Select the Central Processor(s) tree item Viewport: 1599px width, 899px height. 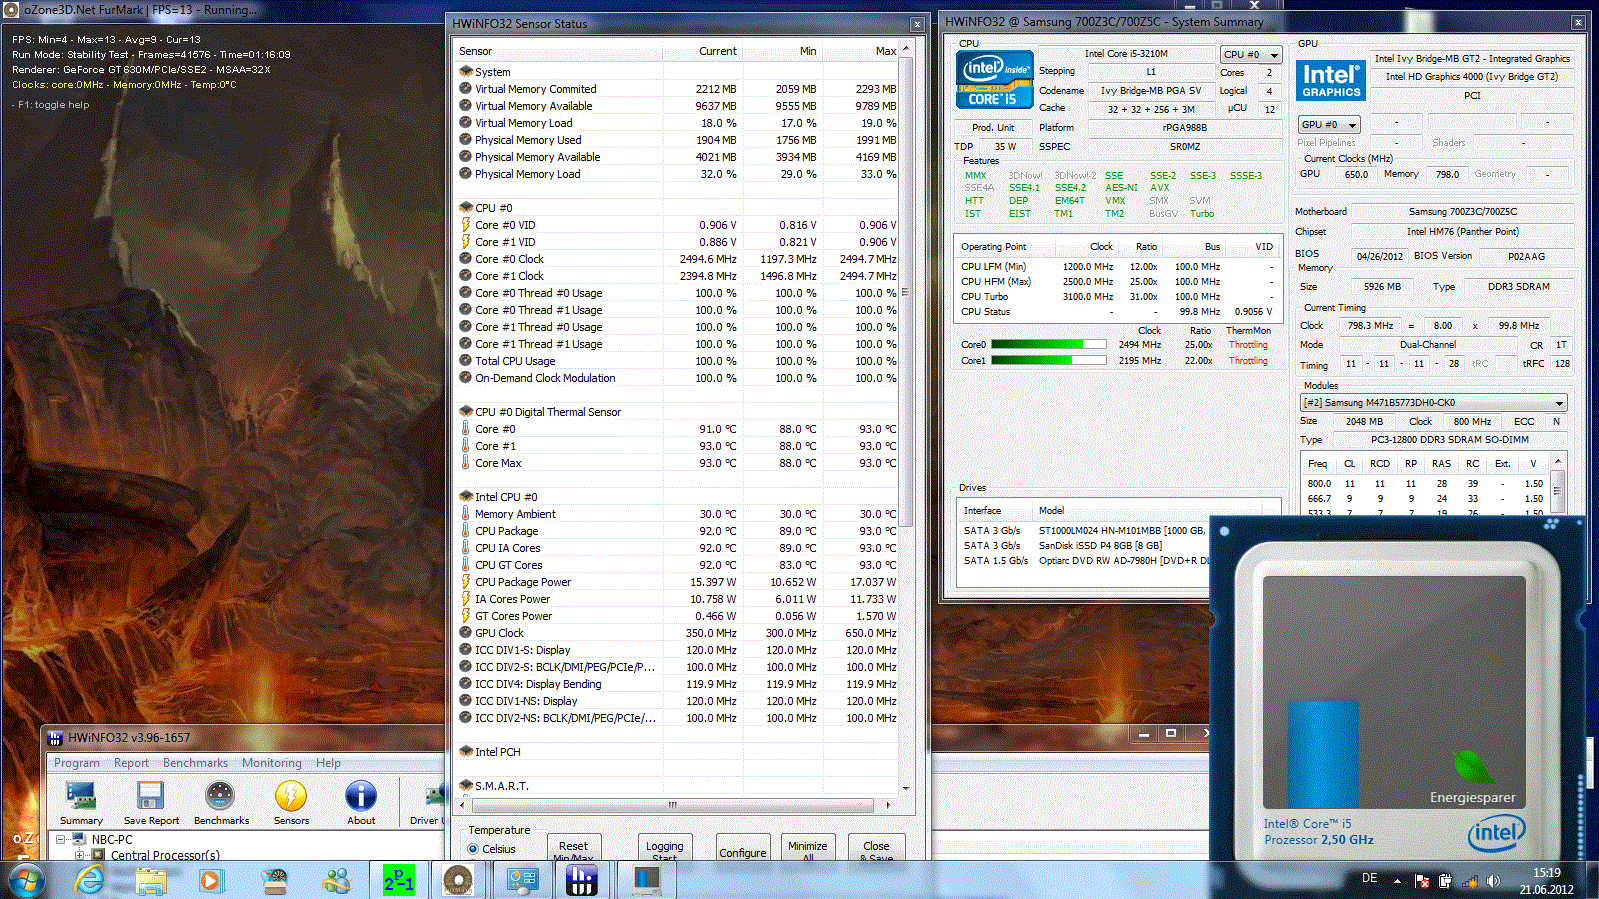(165, 855)
